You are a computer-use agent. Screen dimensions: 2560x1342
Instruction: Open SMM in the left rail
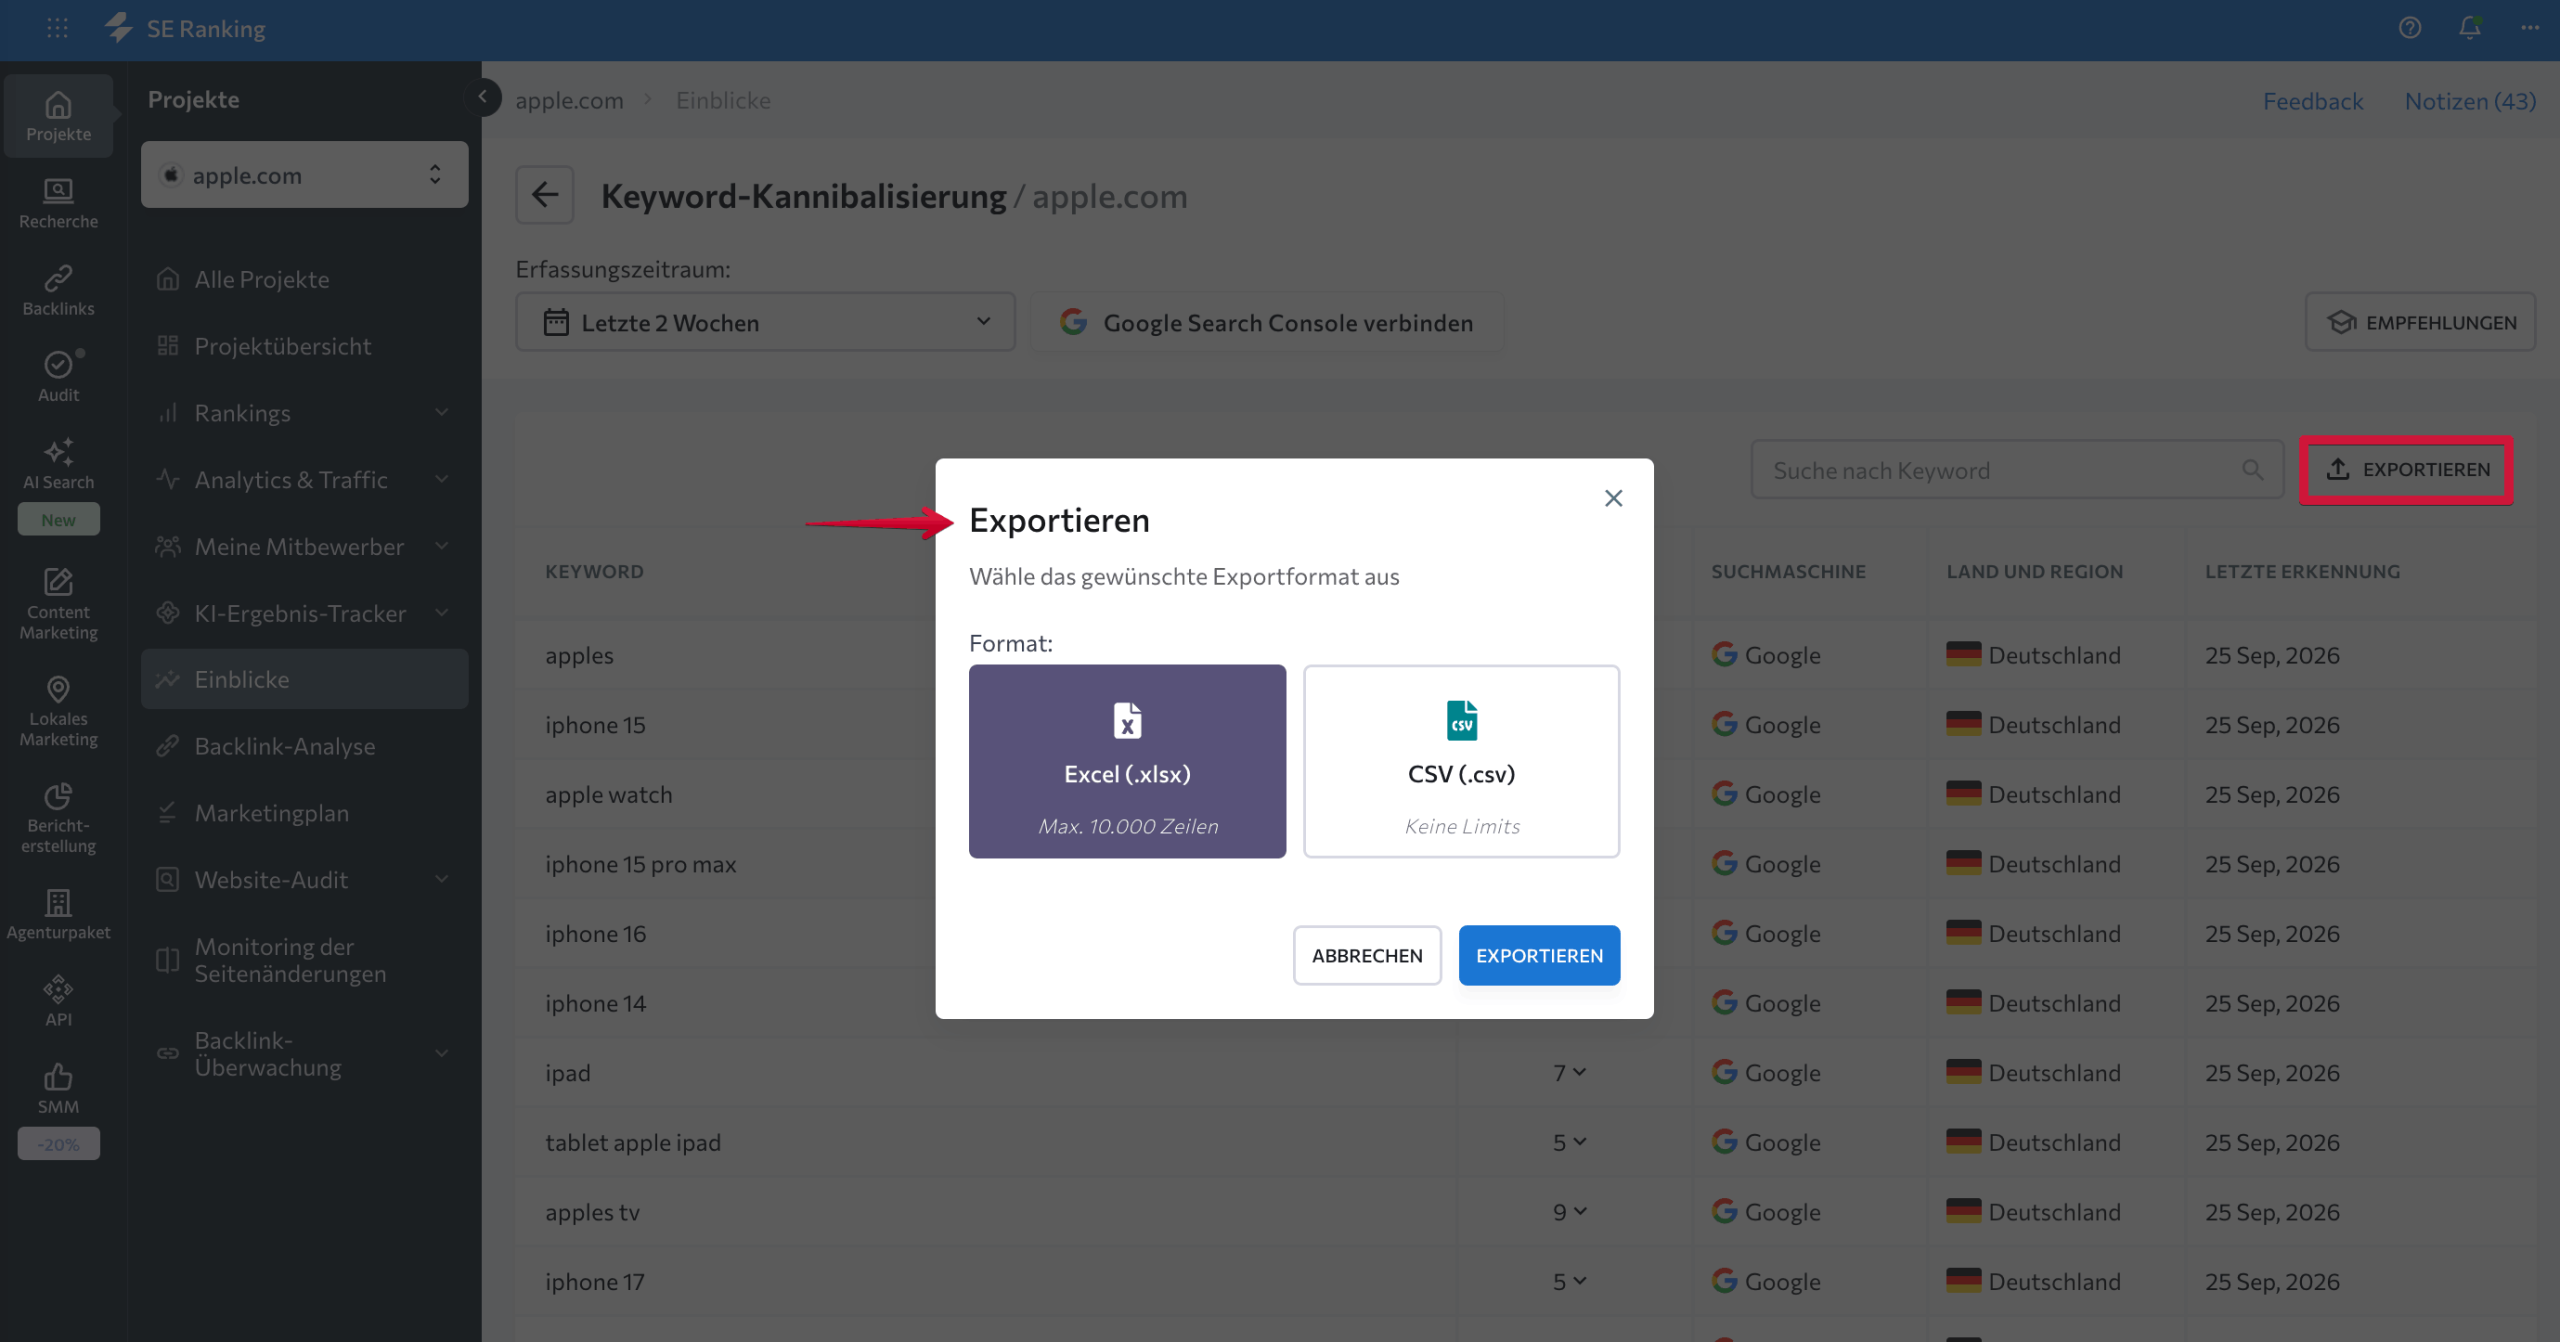[x=58, y=1089]
